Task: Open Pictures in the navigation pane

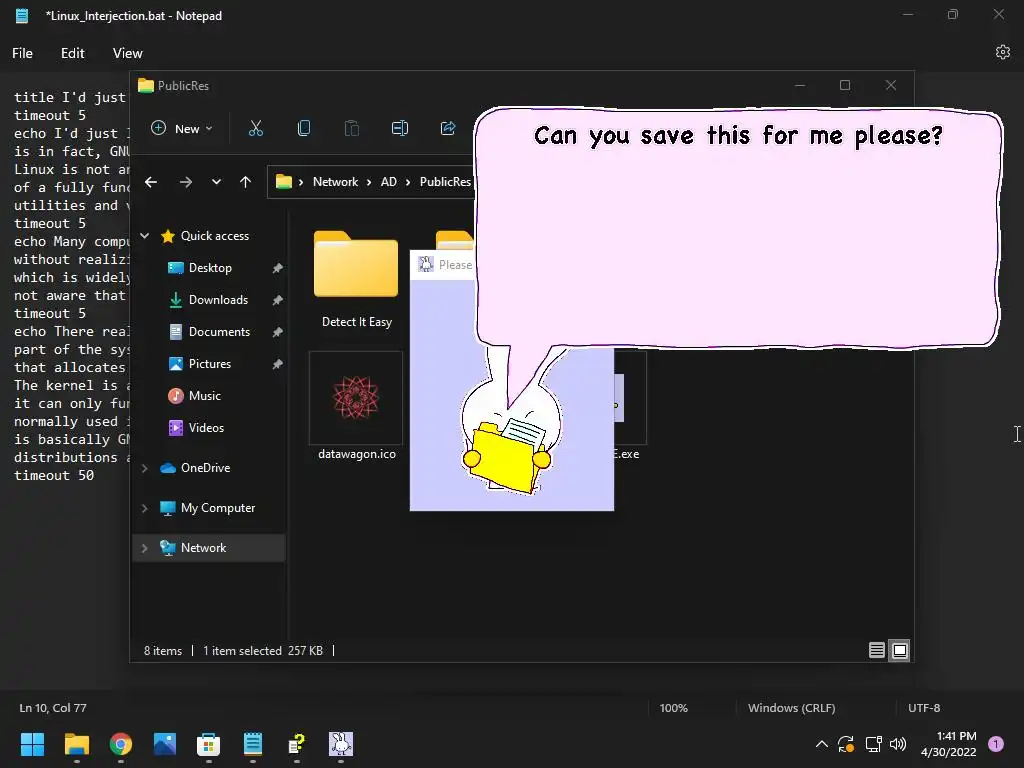Action: pyautogui.click(x=210, y=364)
